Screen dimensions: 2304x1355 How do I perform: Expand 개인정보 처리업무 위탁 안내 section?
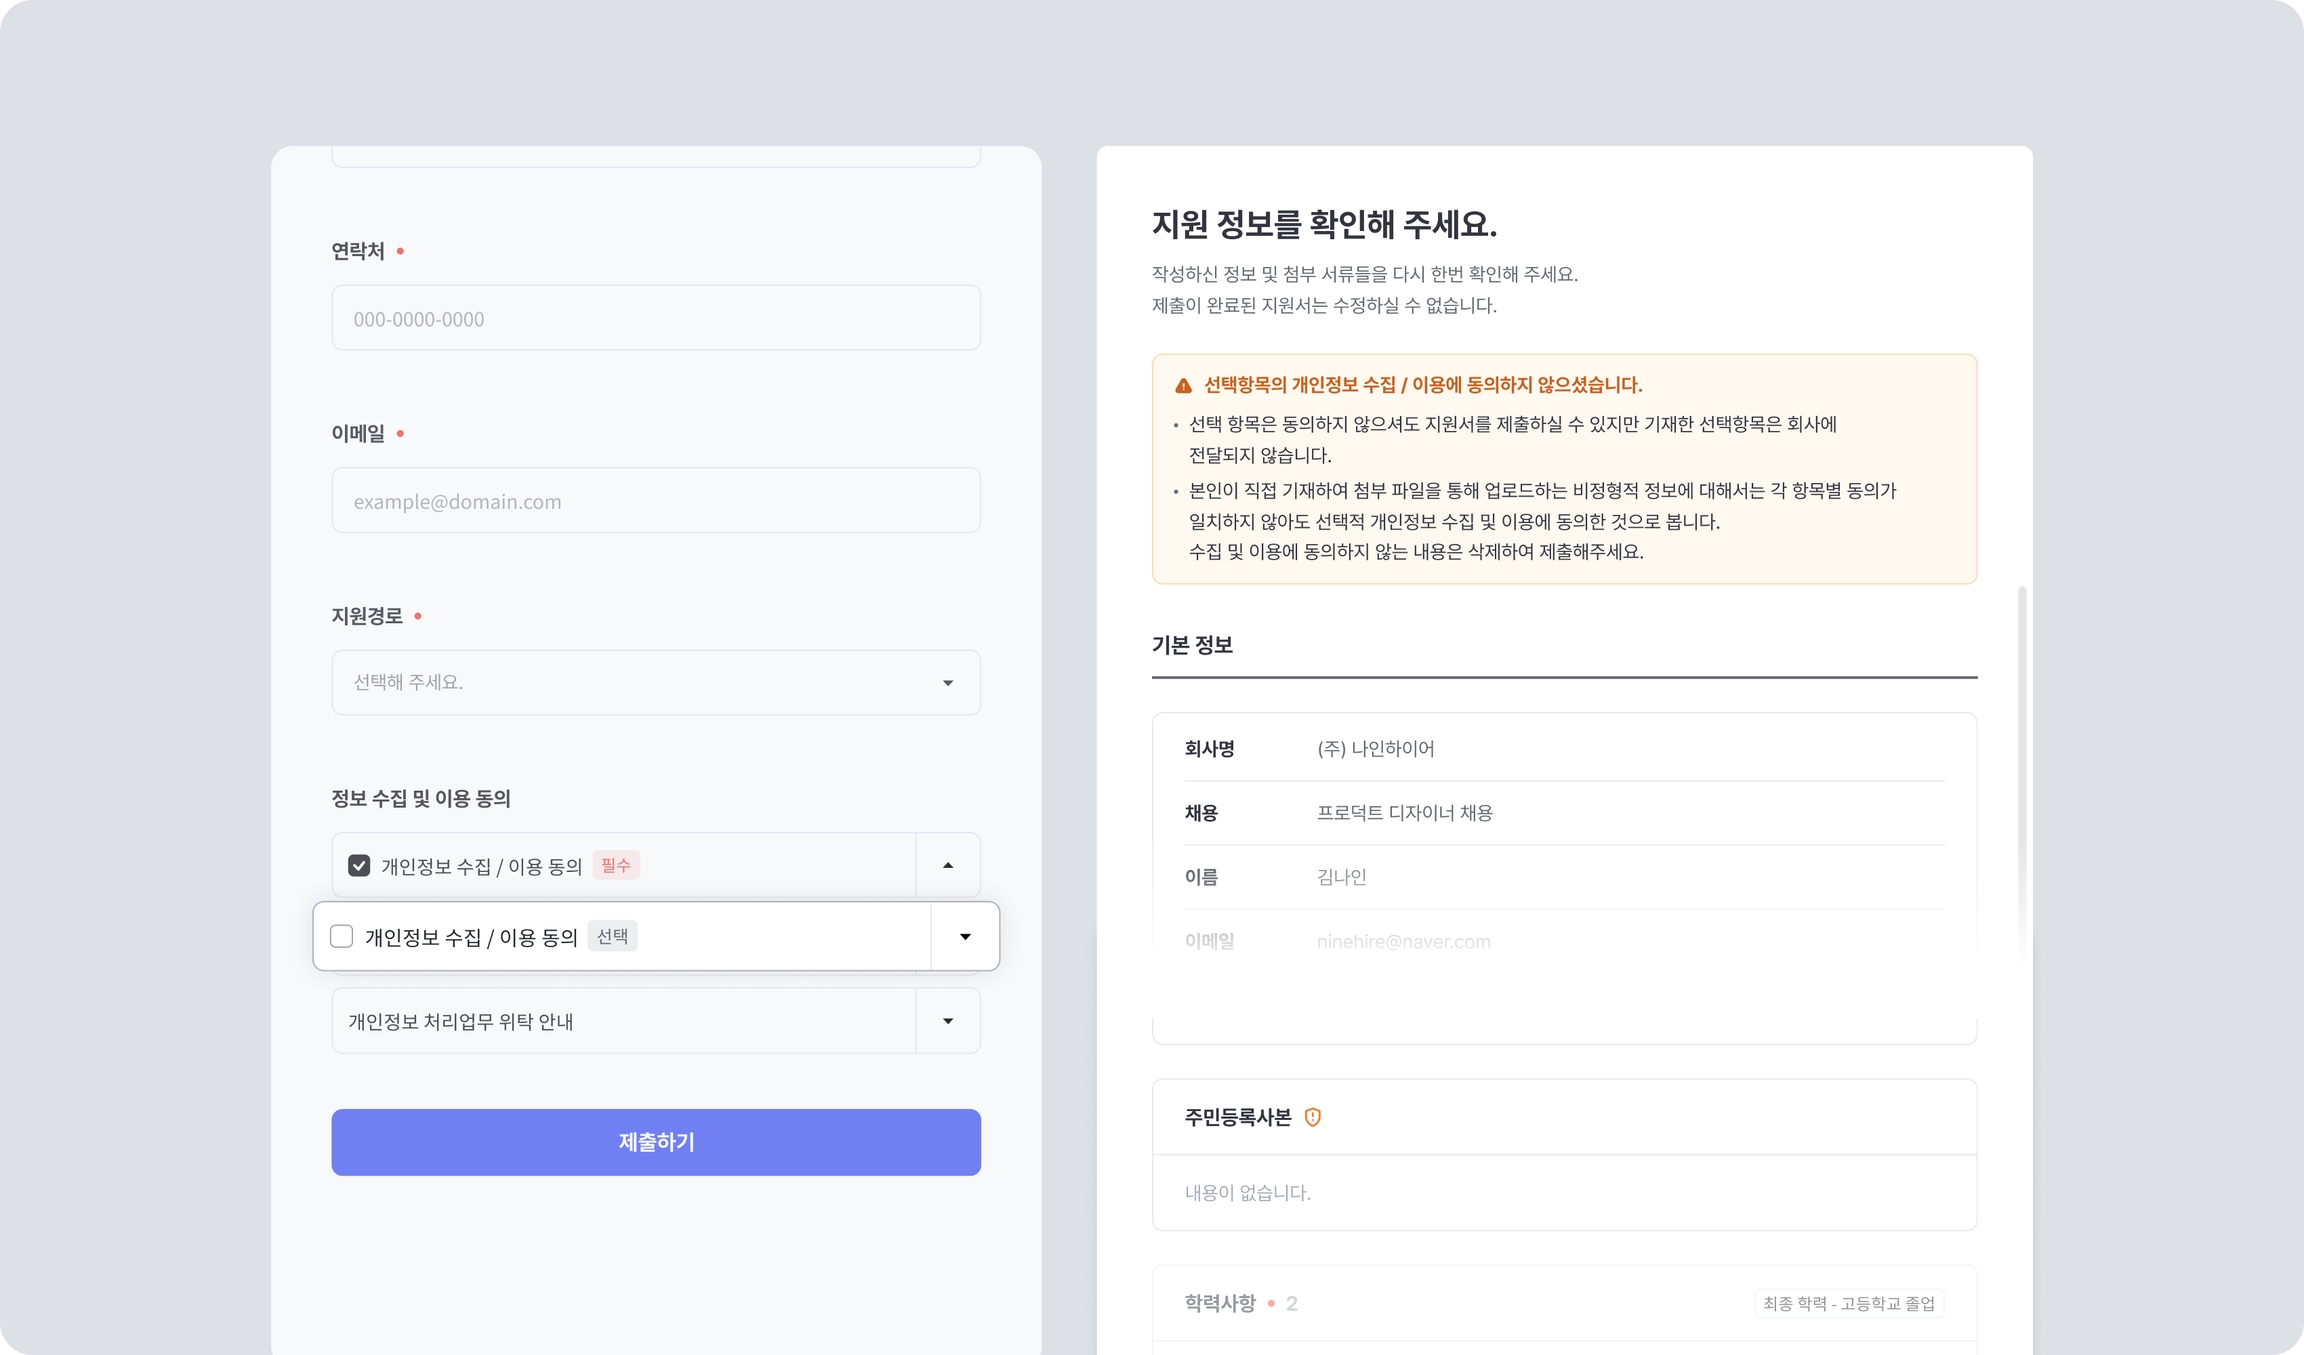948,1021
